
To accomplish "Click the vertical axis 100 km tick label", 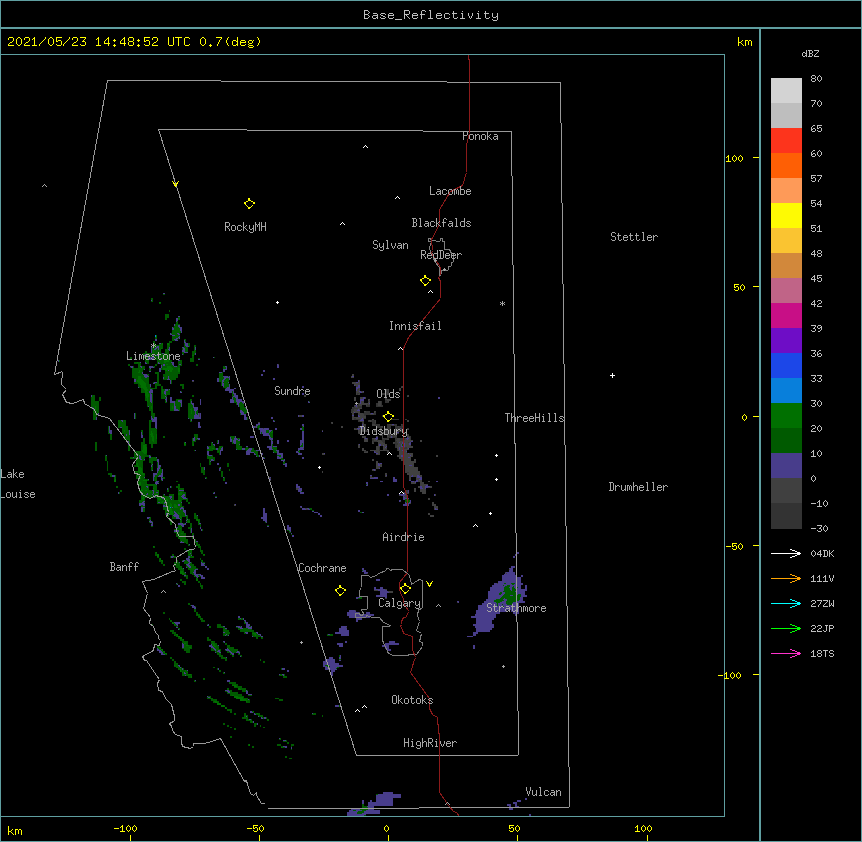I will pyautogui.click(x=734, y=158).
